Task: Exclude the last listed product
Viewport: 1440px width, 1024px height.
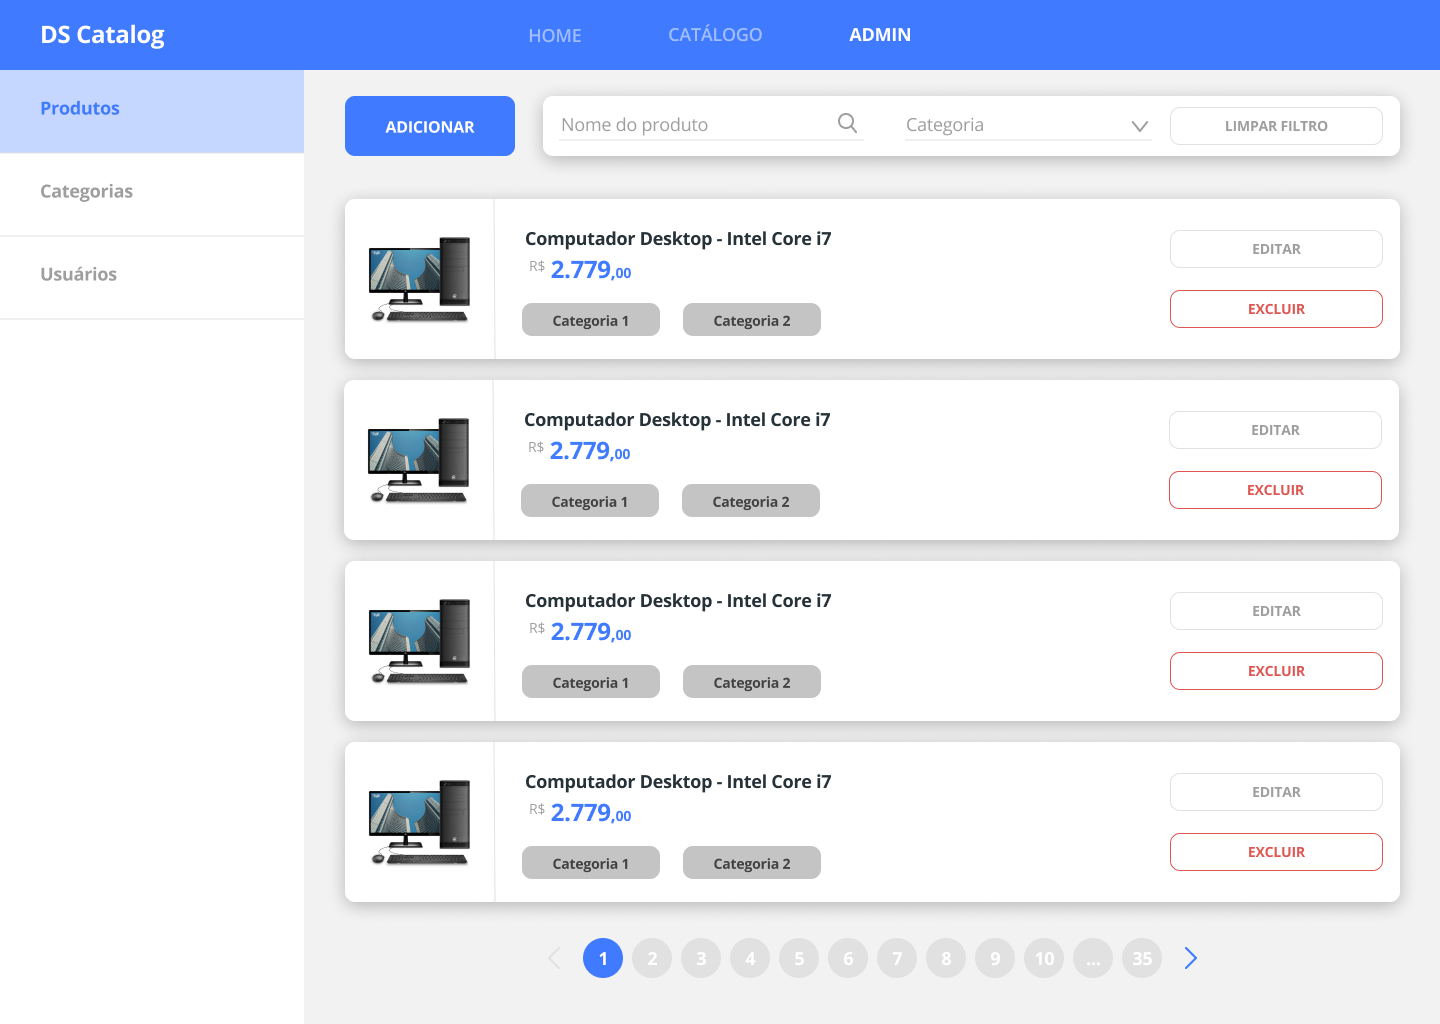Action: click(x=1276, y=852)
